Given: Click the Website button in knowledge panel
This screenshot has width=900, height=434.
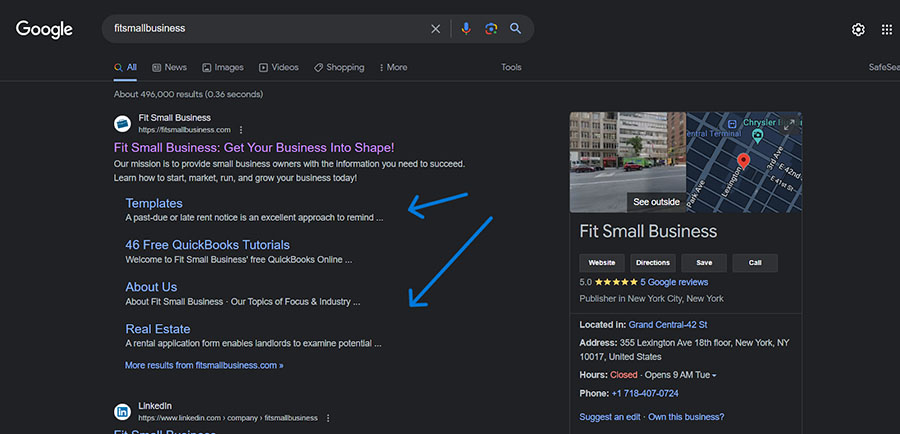Looking at the screenshot, I should pyautogui.click(x=602, y=263).
